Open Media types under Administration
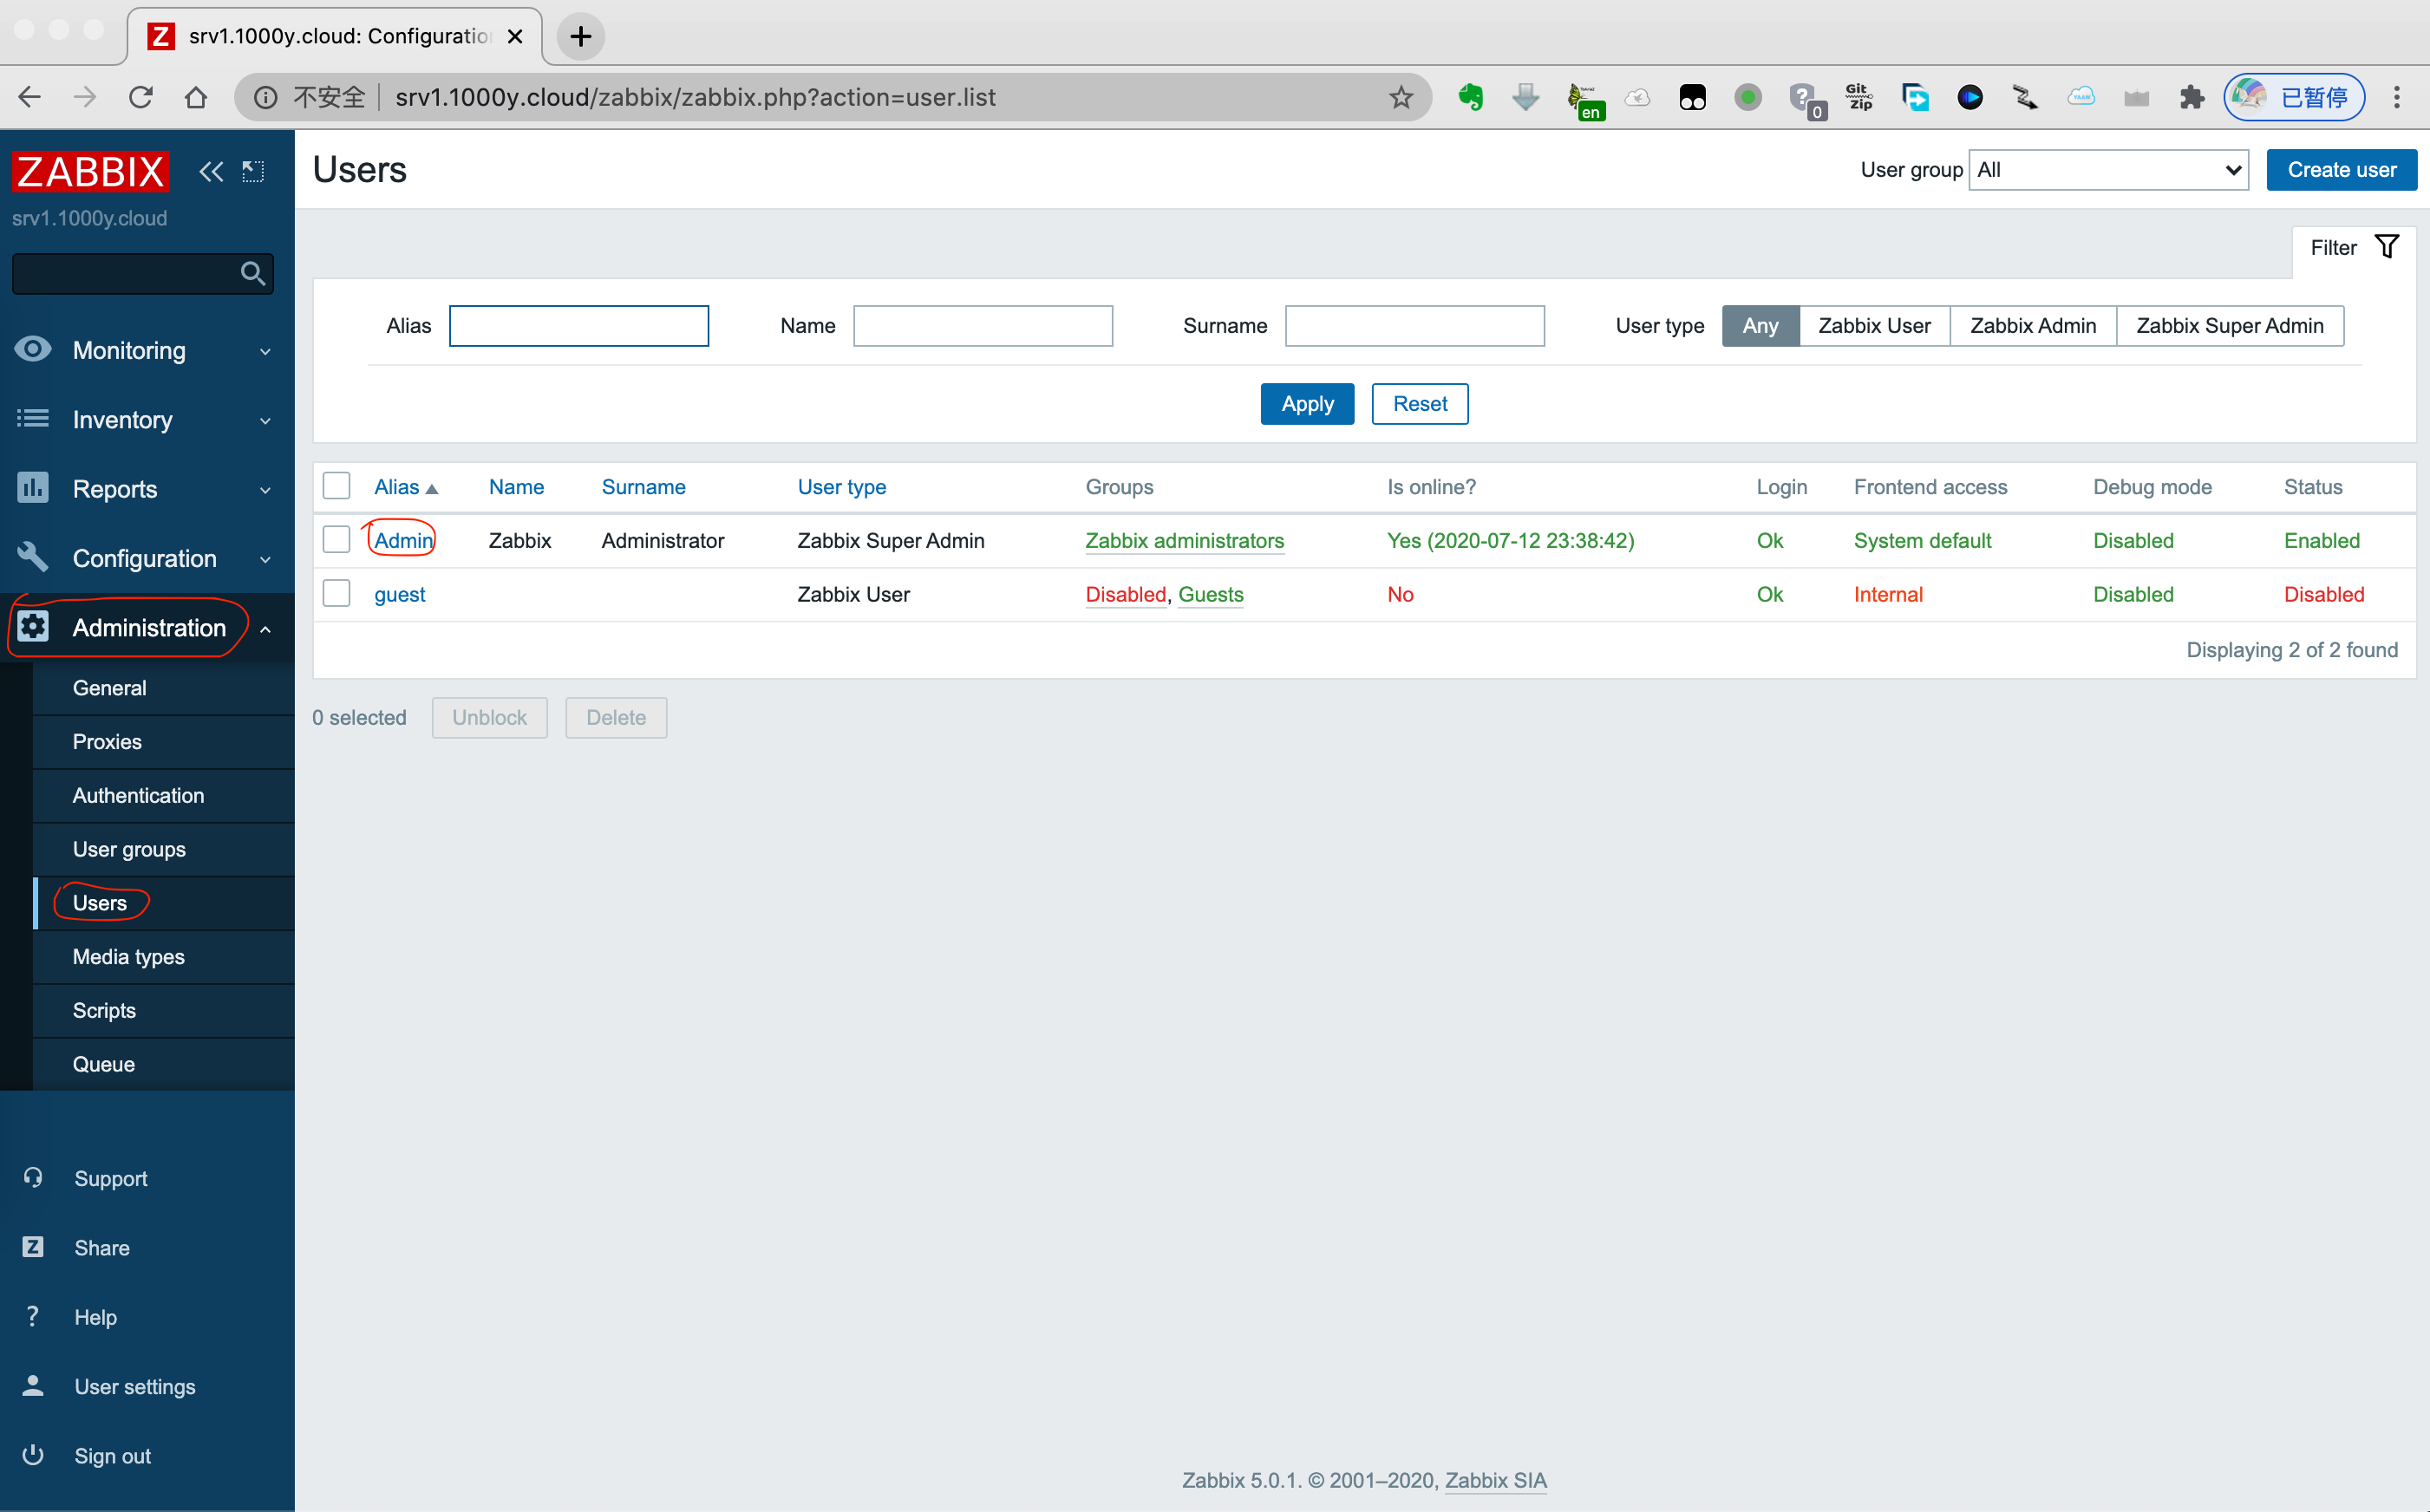2430x1512 pixels. [x=164, y=957]
